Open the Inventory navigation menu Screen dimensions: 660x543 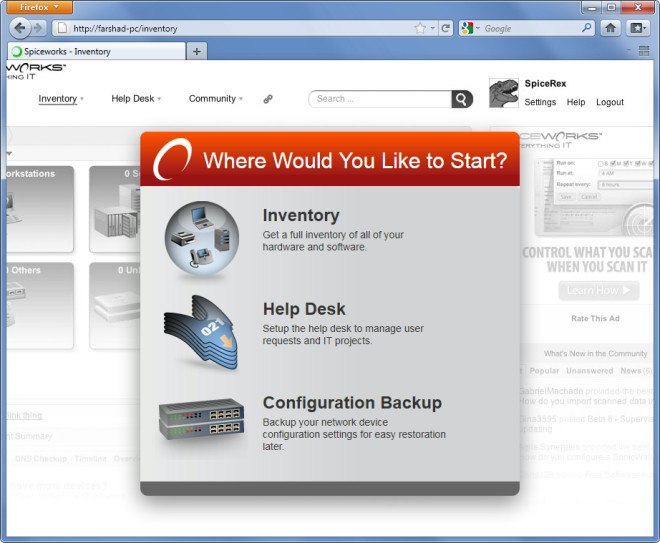[61, 98]
